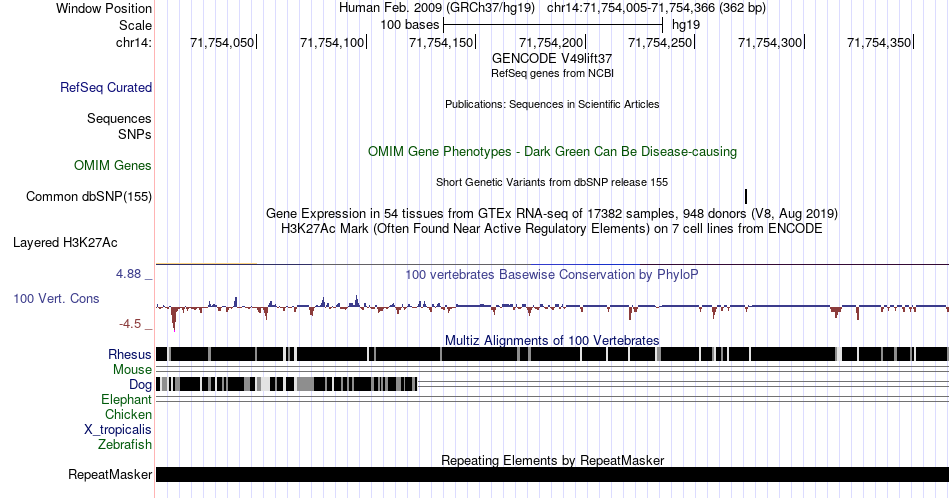The height and width of the screenshot is (498, 950).
Task: Click the chr14:71,754,005-71,754,366 position text
Action: point(631,8)
